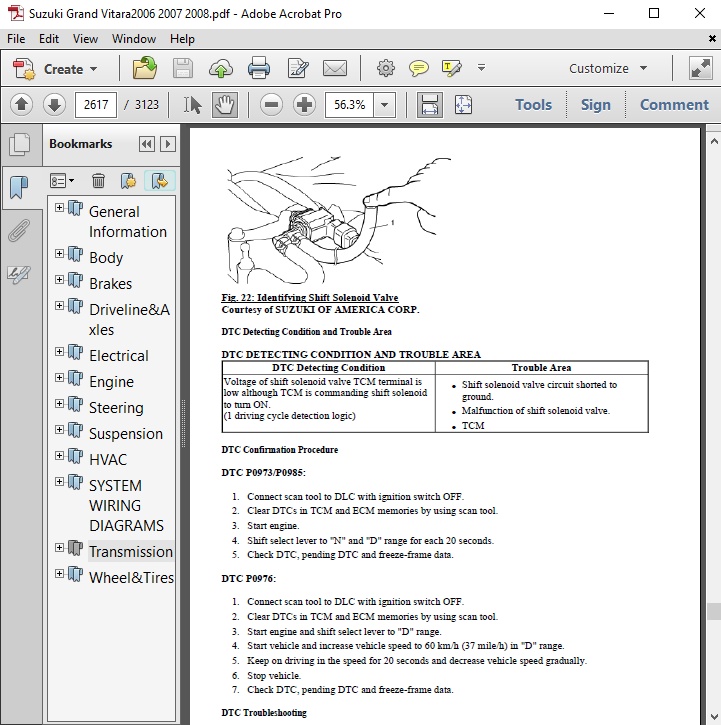Open the Help menu
The image size is (721, 725).
pyautogui.click(x=182, y=39)
